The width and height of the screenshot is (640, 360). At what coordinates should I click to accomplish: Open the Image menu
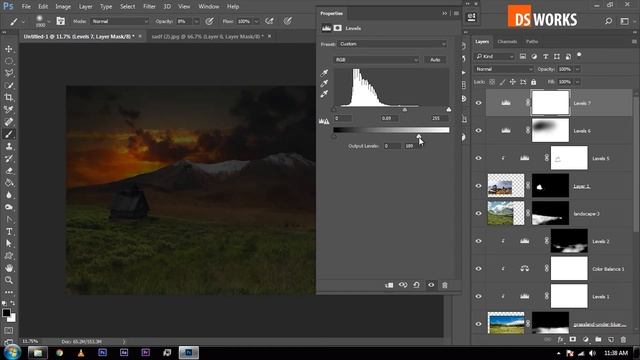[x=63, y=7]
